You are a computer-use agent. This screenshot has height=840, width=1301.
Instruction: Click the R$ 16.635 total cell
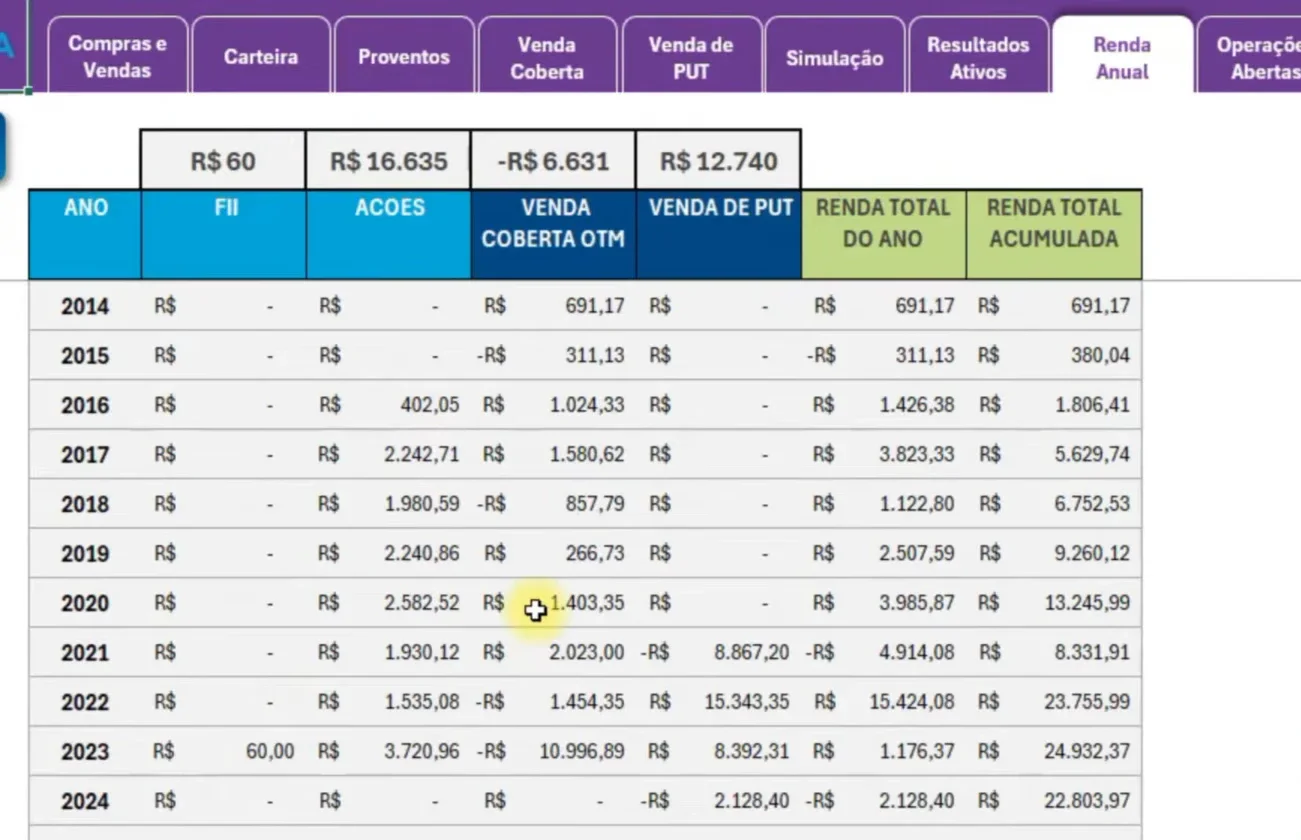tap(389, 160)
